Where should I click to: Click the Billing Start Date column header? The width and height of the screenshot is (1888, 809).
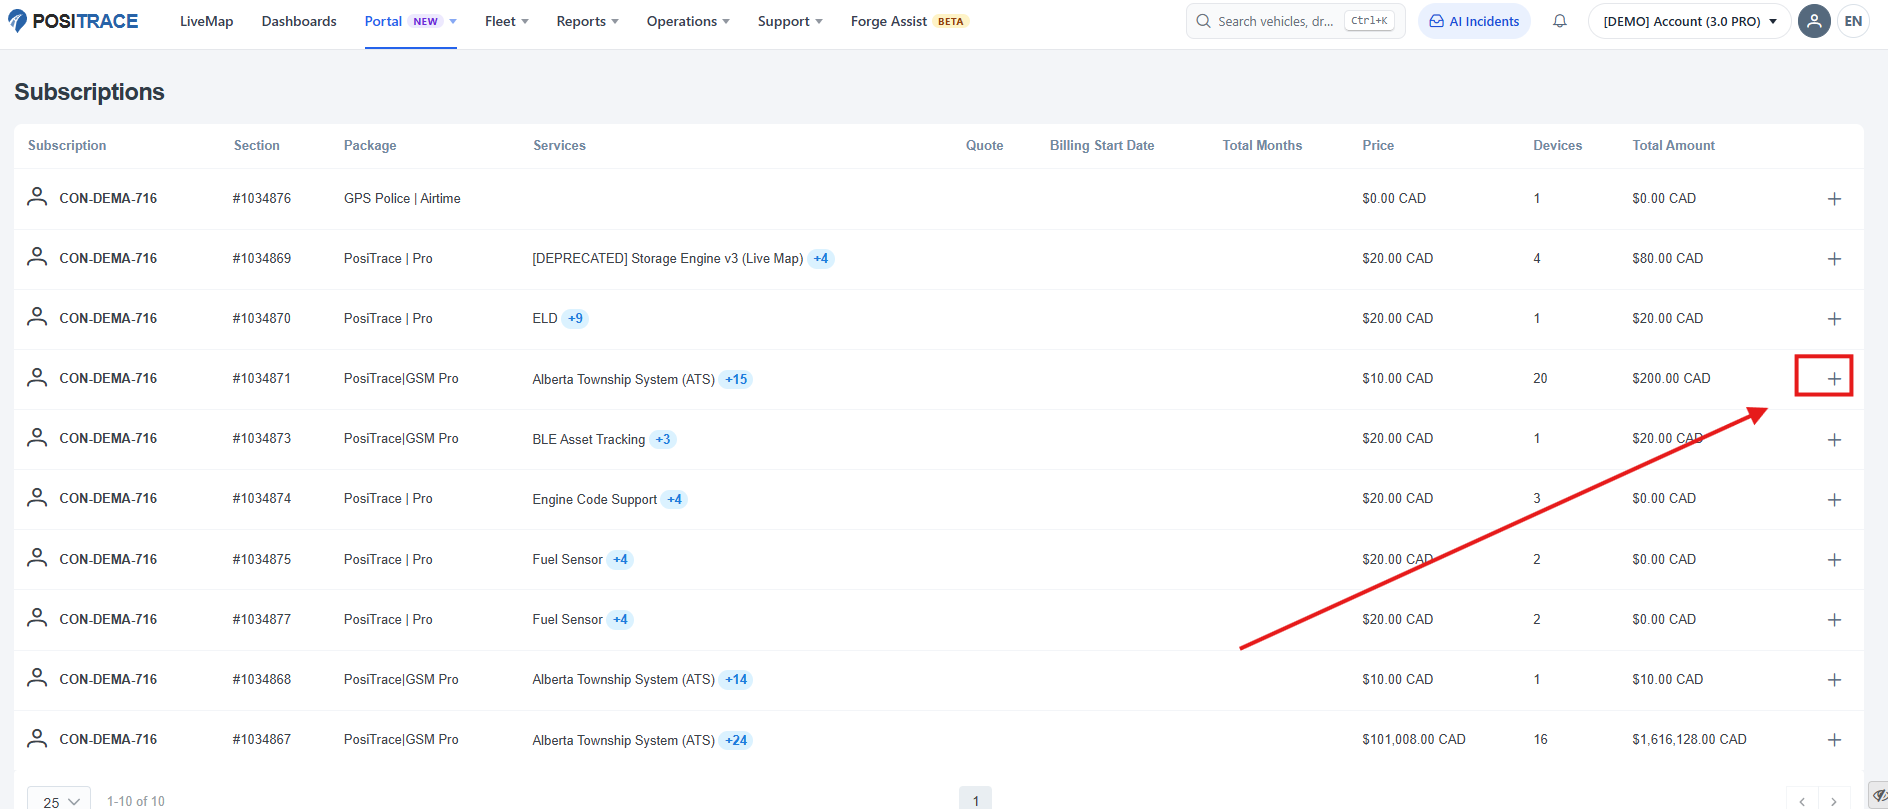tap(1102, 145)
